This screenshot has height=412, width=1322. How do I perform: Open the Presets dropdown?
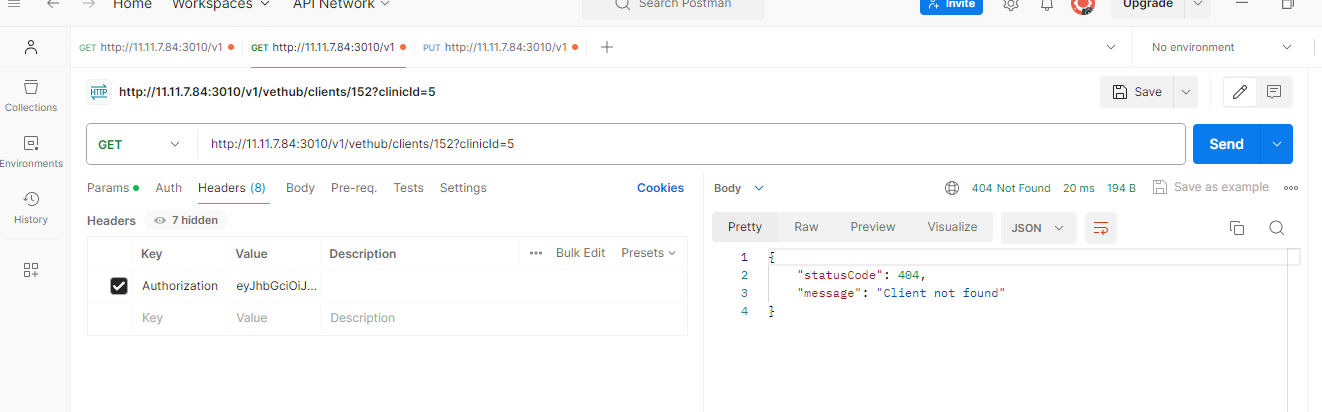pyautogui.click(x=648, y=253)
